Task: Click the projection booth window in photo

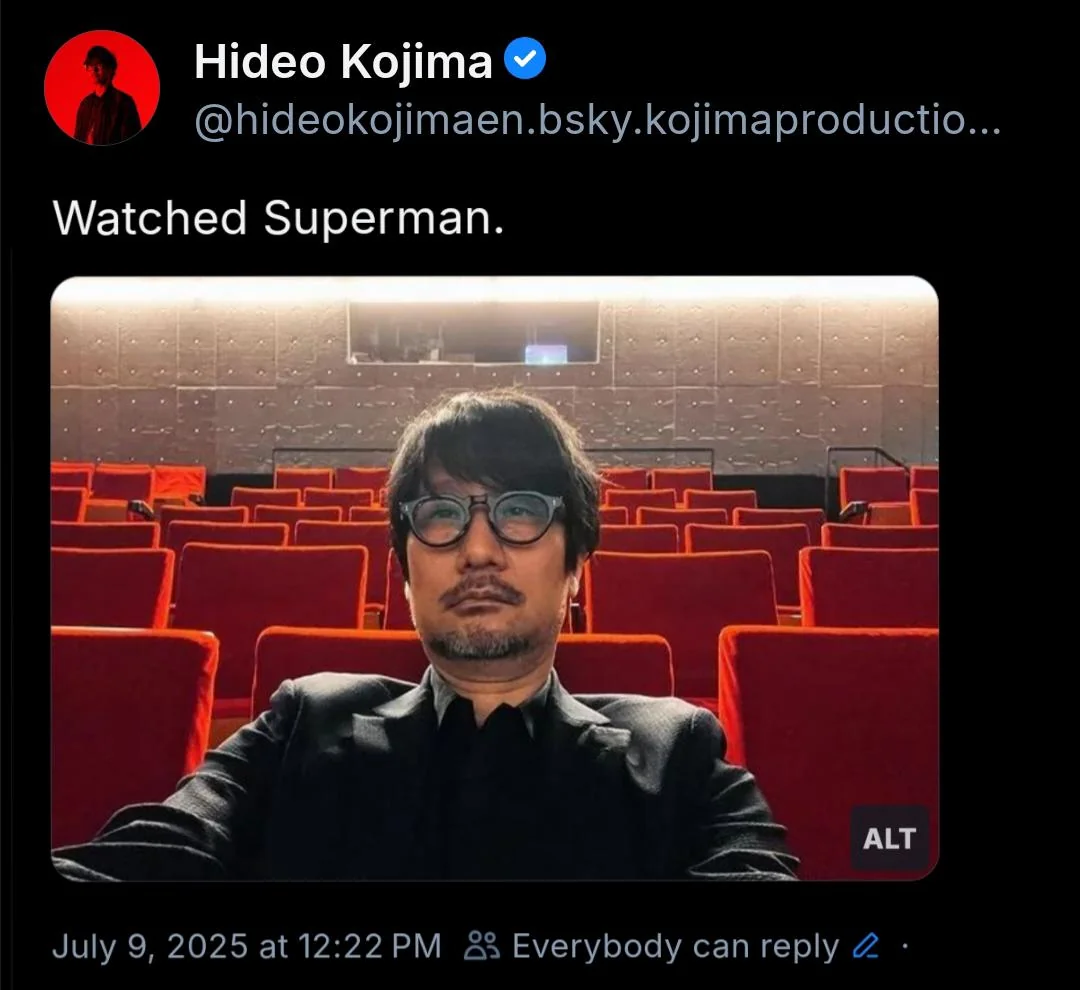Action: (473, 333)
